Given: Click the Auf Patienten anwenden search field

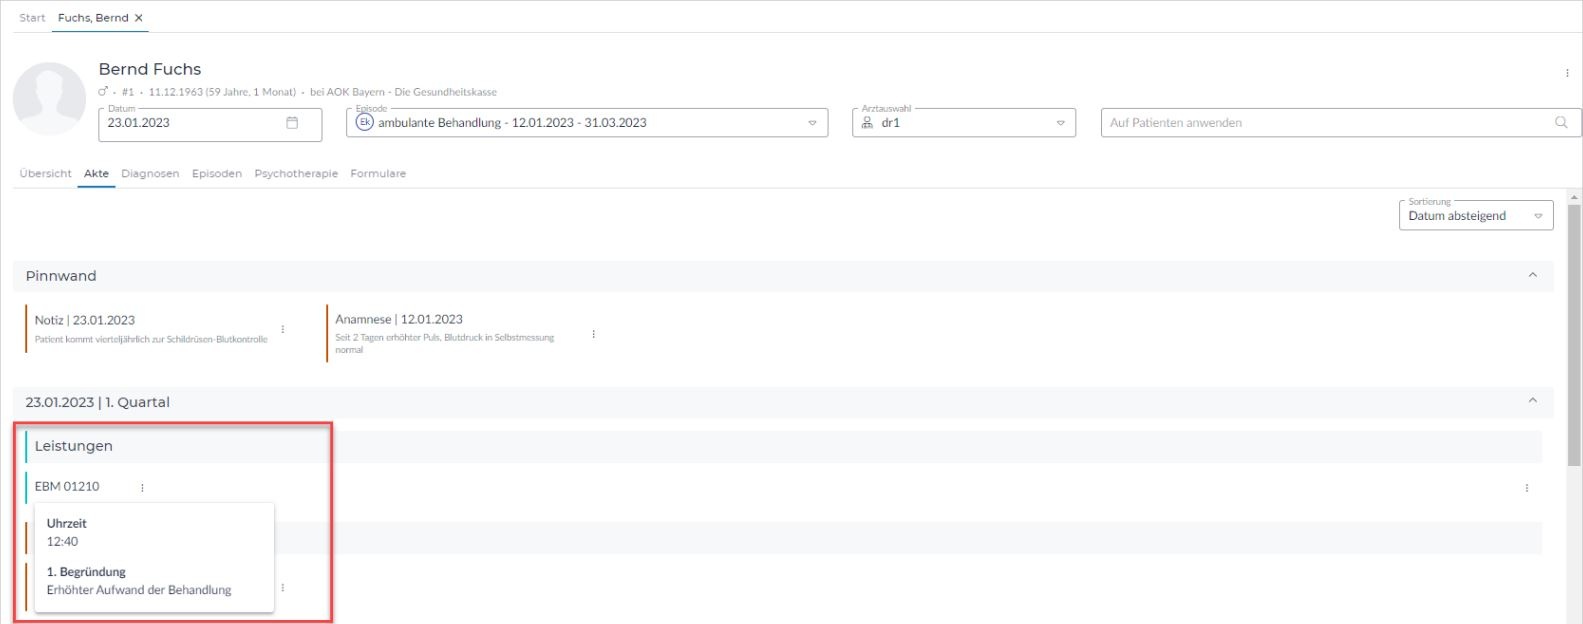Looking at the screenshot, I should tap(1325, 123).
